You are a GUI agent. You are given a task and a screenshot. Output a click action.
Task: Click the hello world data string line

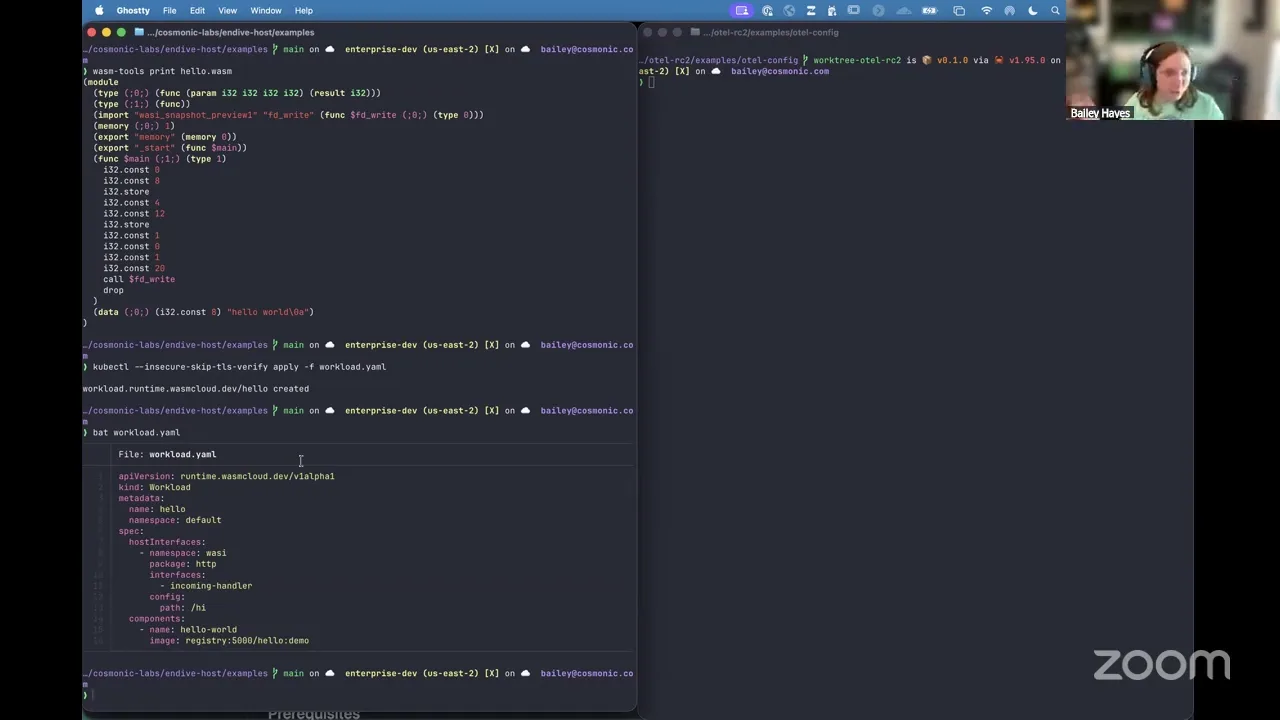[204, 312]
